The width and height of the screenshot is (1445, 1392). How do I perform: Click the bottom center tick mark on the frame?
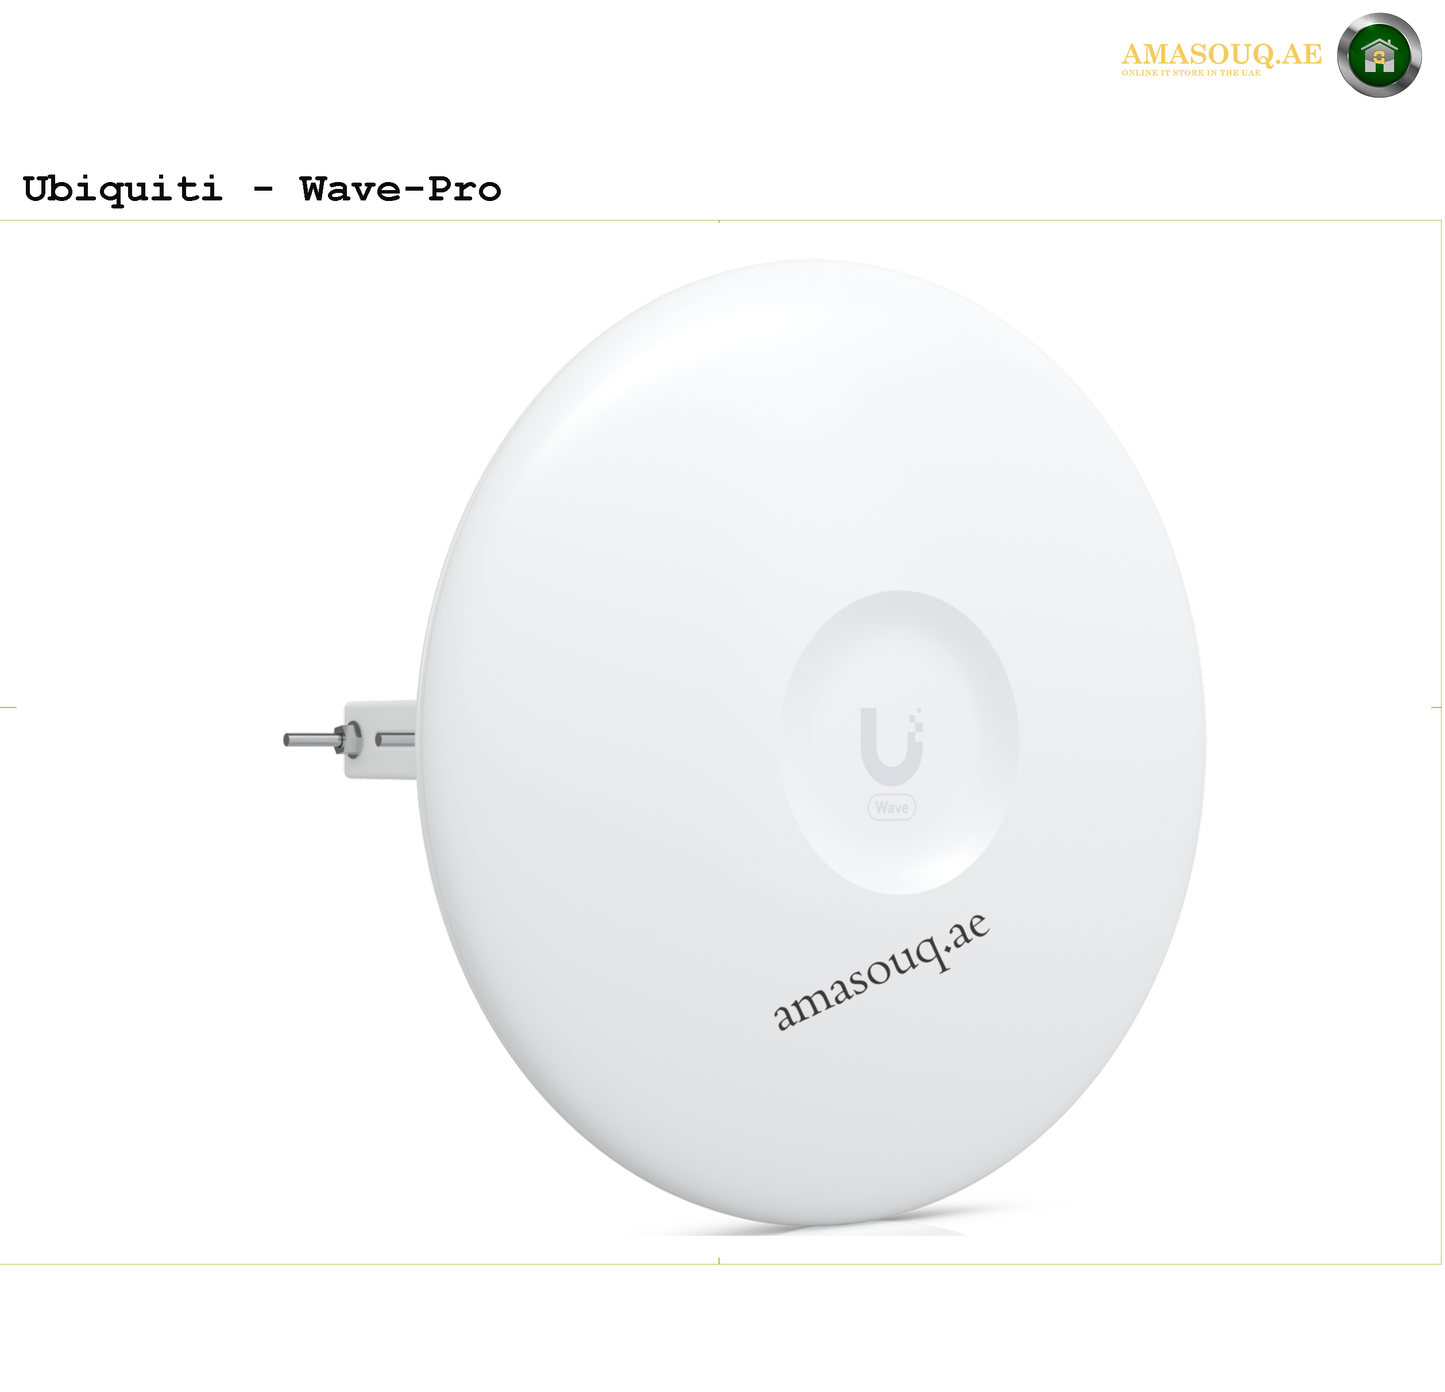tap(719, 1261)
